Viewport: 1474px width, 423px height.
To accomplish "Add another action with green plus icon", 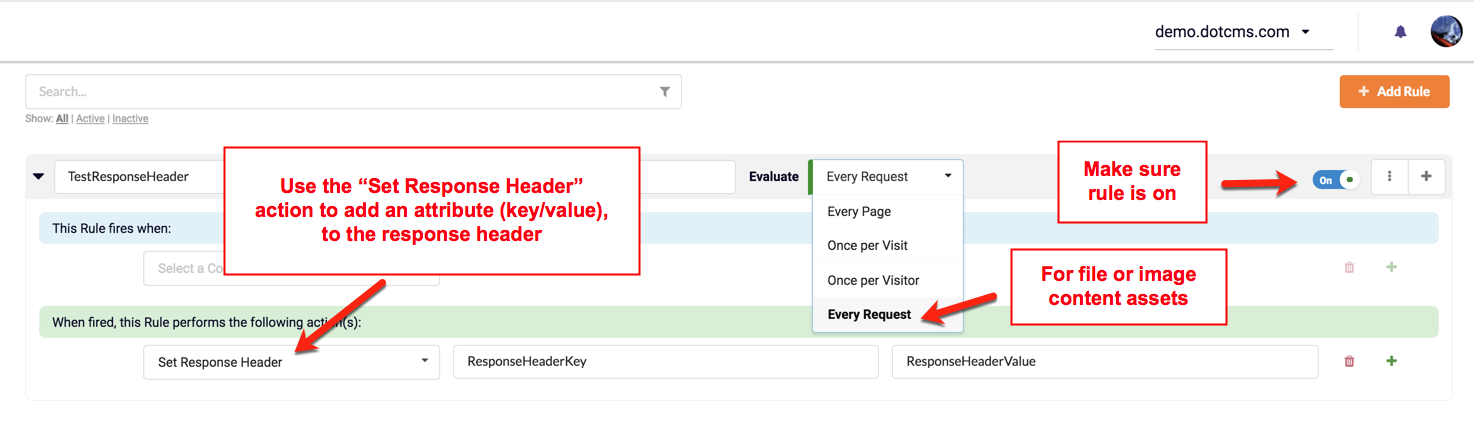I will point(1391,362).
